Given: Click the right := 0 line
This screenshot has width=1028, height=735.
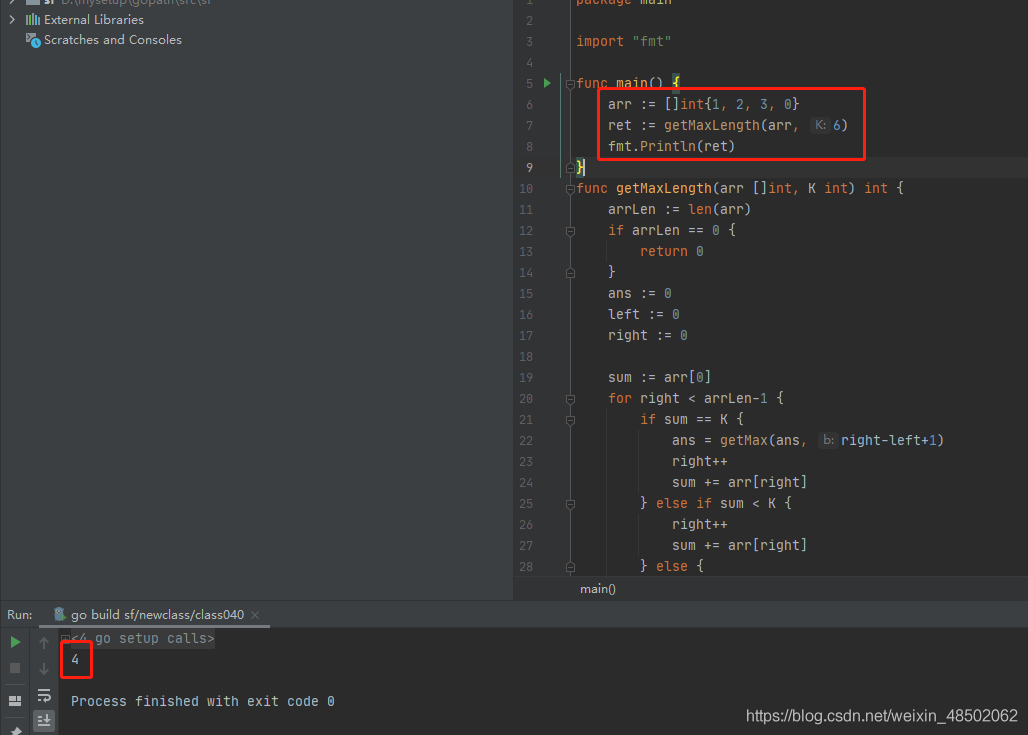Looking at the screenshot, I should pos(647,335).
